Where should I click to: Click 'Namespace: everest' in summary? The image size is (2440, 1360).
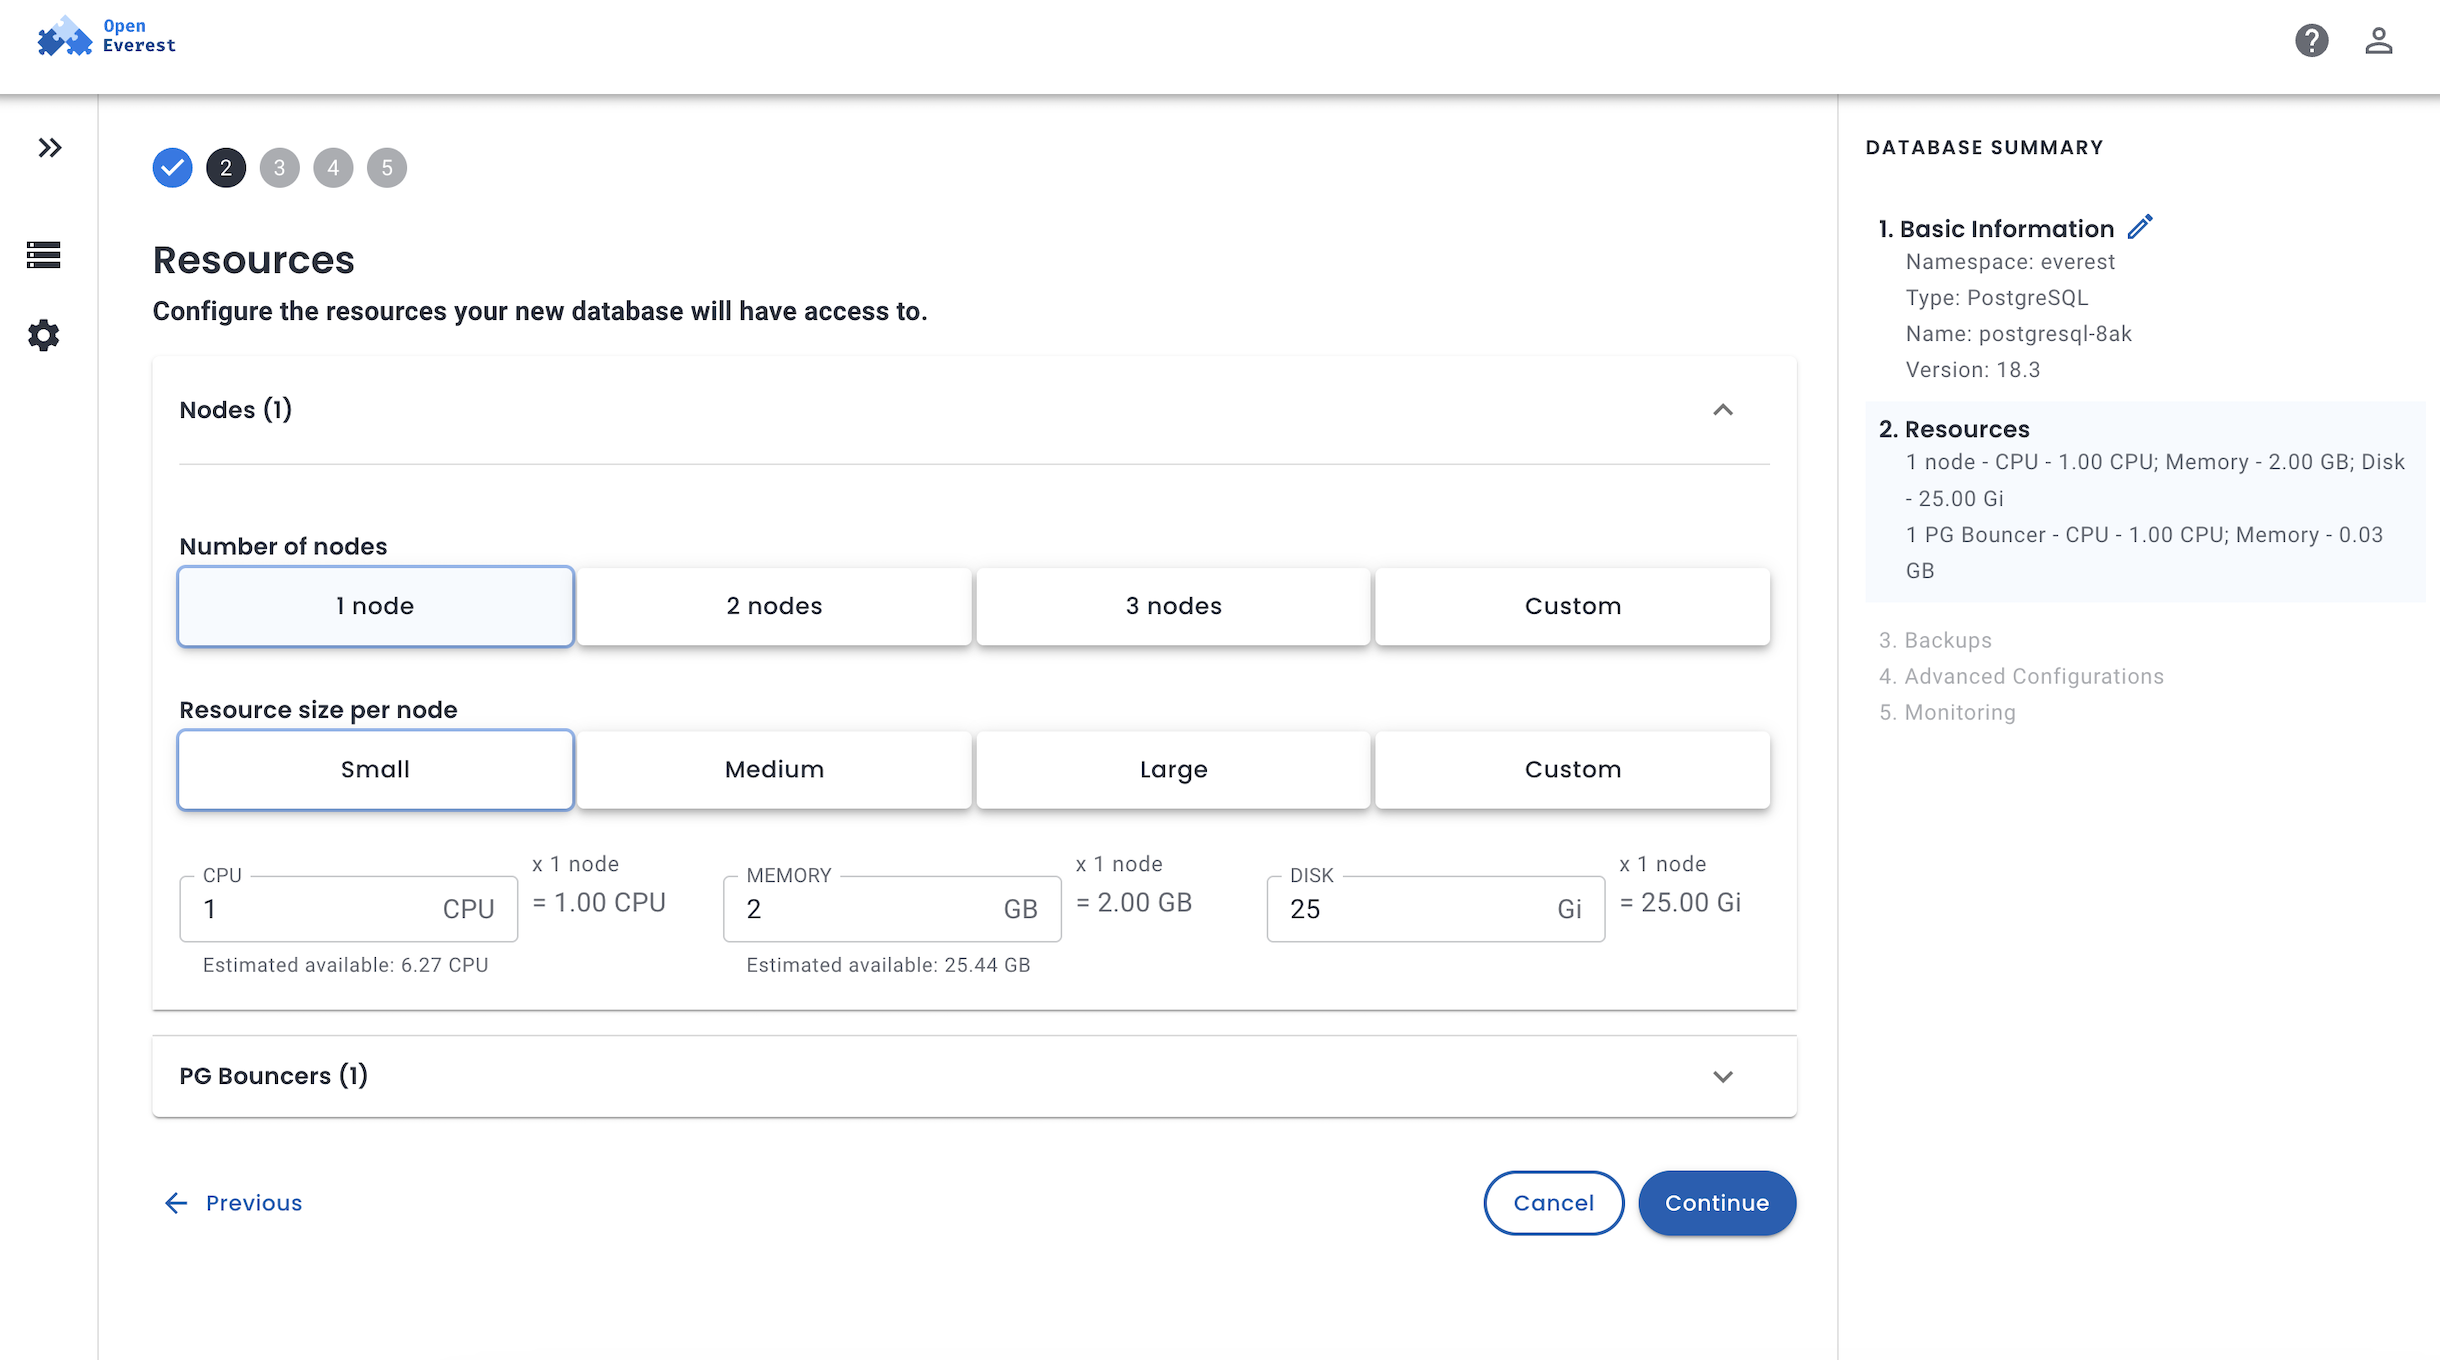tap(2010, 262)
